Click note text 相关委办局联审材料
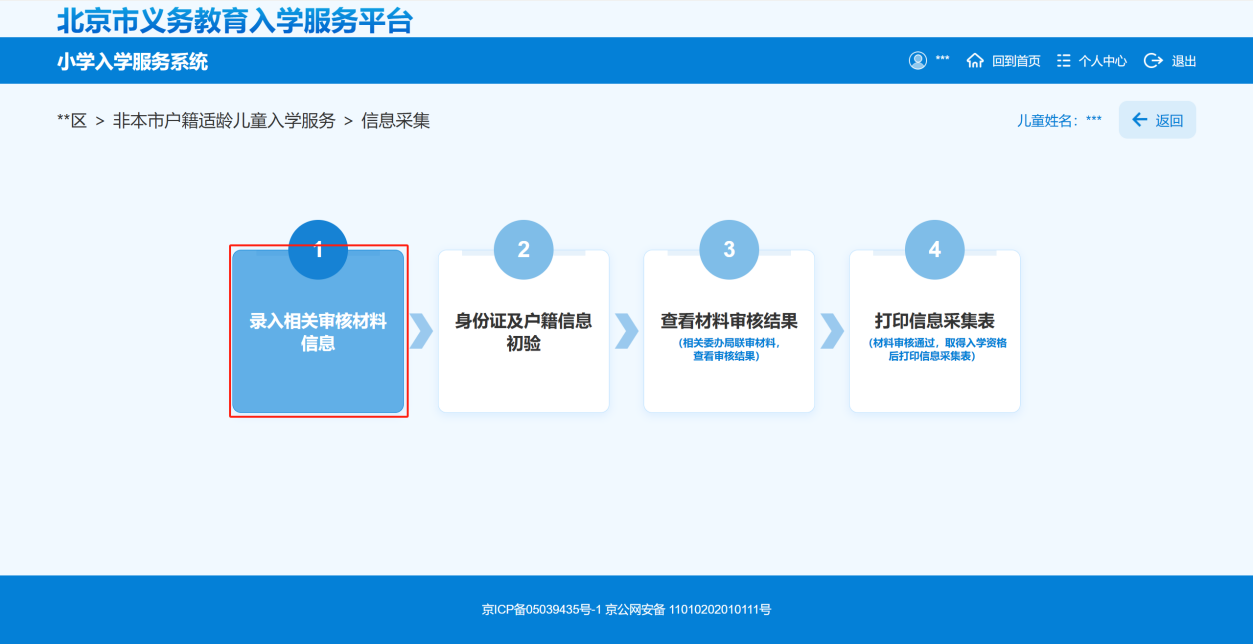Image resolution: width=1253 pixels, height=644 pixels. tap(731, 343)
